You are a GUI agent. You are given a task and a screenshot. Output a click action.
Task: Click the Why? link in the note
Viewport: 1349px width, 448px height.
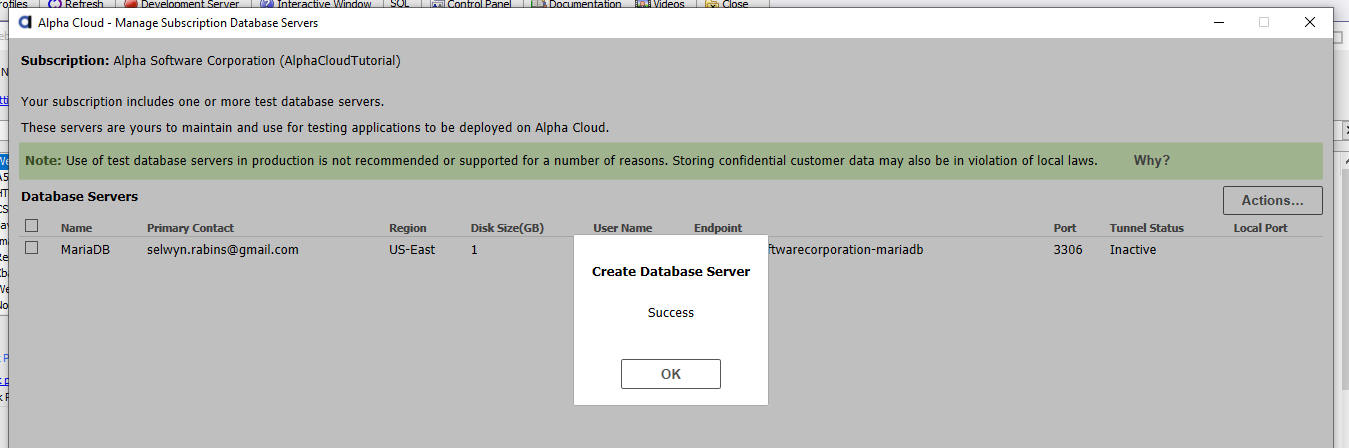(1151, 160)
